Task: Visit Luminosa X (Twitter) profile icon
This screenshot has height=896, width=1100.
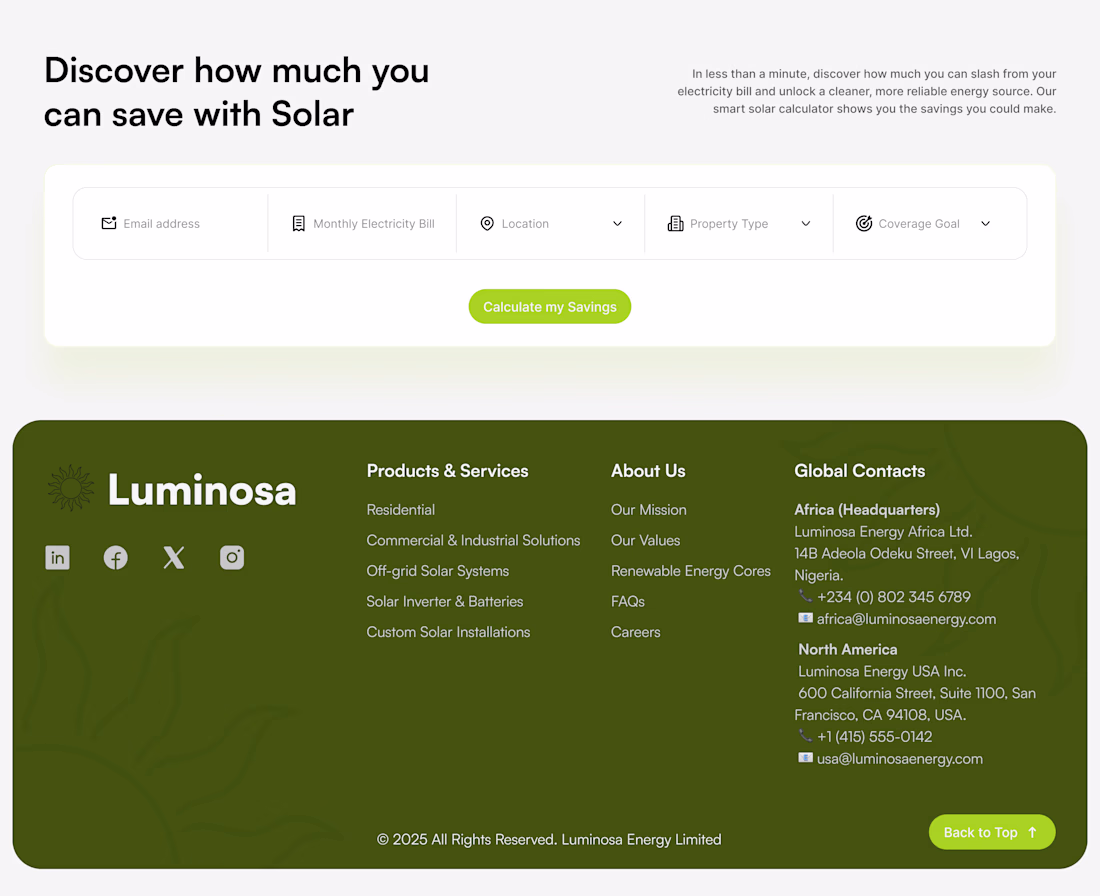Action: tap(174, 558)
